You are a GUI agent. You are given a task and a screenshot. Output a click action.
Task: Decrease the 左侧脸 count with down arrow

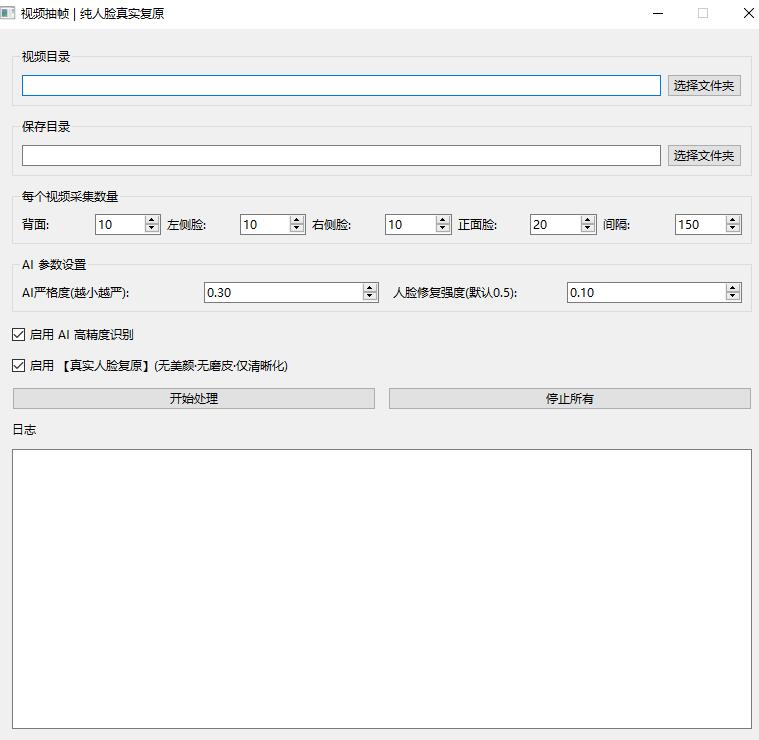tap(297, 229)
